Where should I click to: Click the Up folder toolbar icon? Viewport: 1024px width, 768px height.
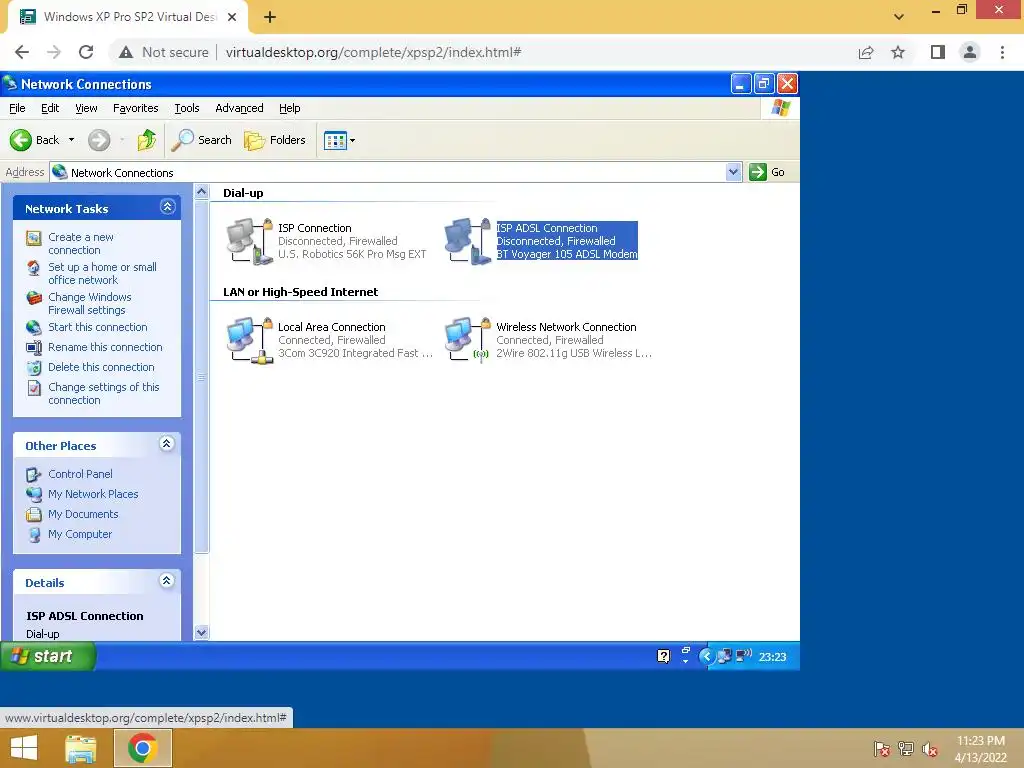[x=147, y=140]
